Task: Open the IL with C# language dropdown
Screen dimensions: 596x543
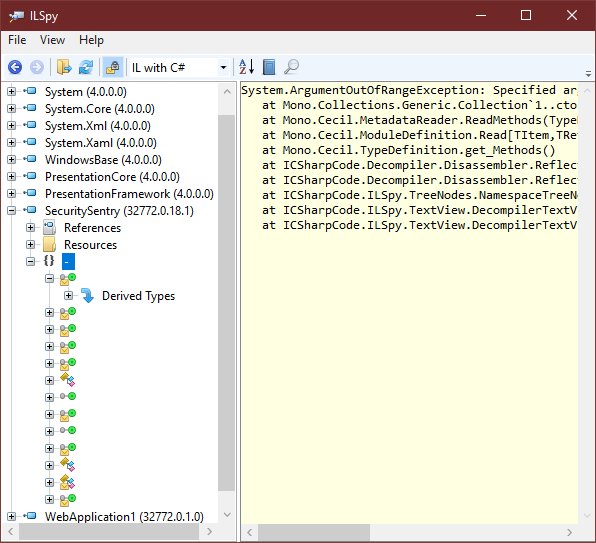Action: point(180,68)
